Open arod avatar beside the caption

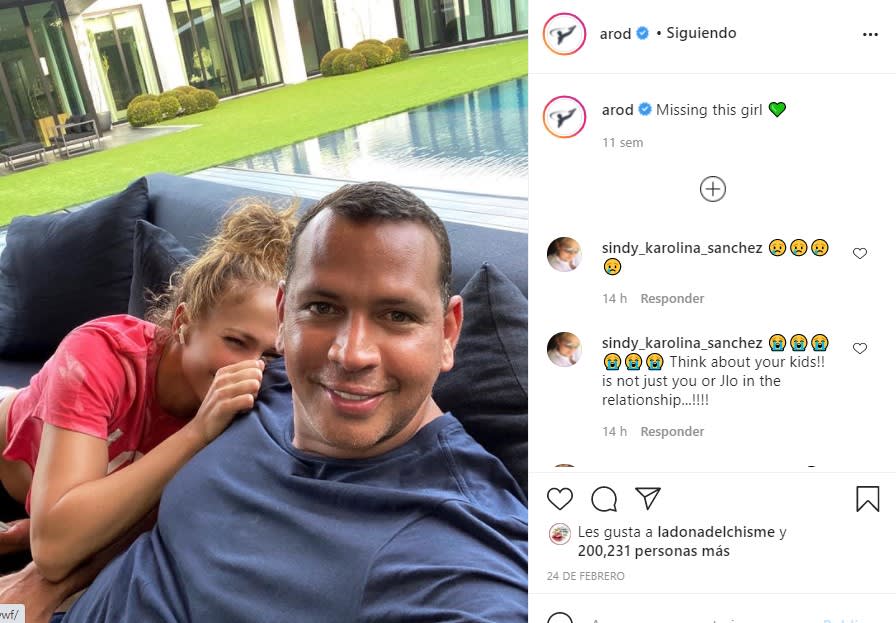pyautogui.click(x=564, y=117)
